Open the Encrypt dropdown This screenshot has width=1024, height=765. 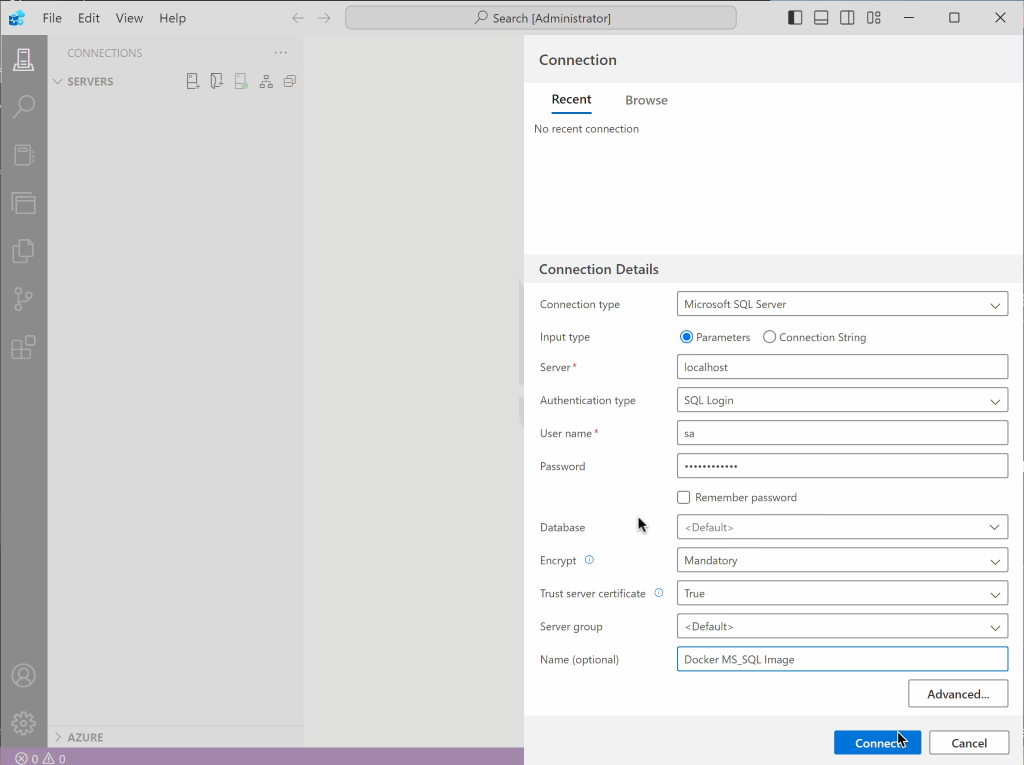842,560
